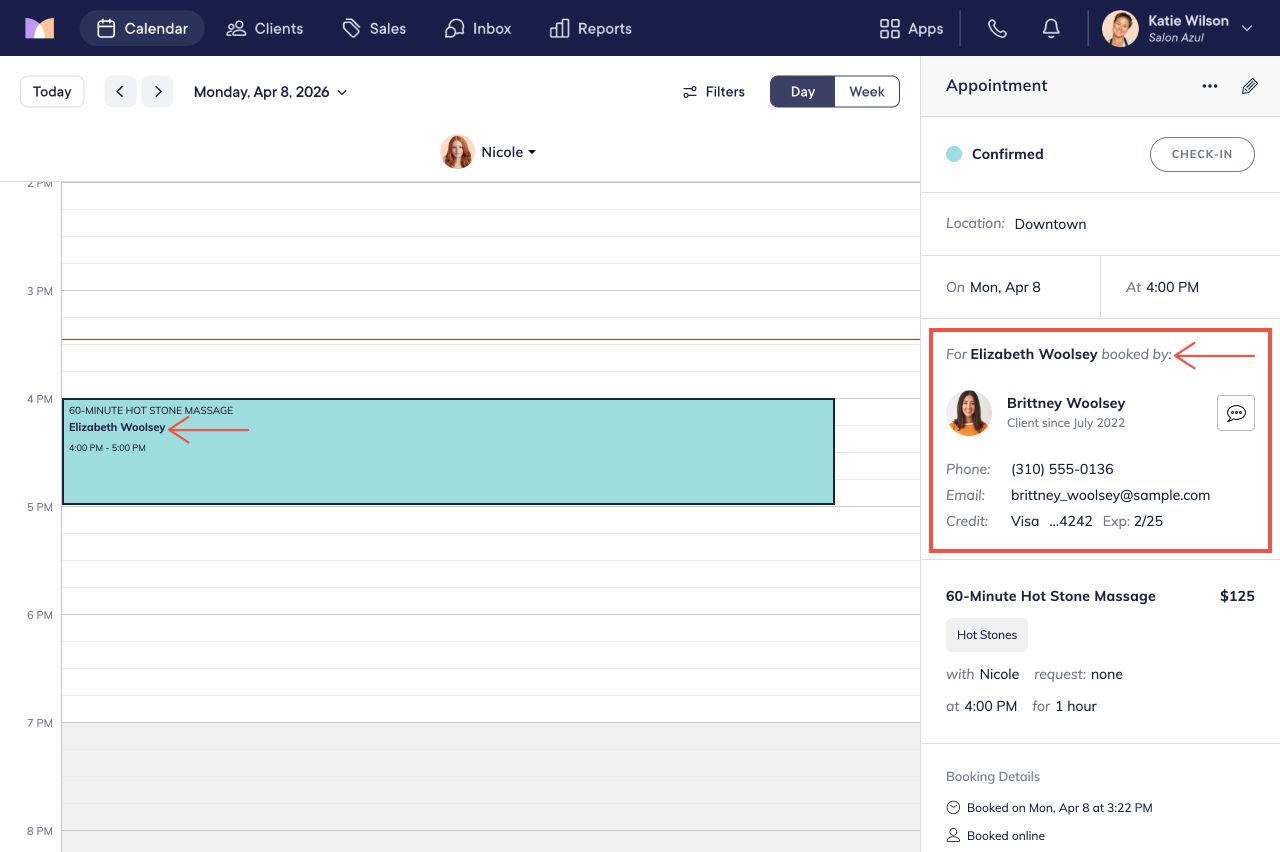Click the phone icon in top bar
This screenshot has height=852, width=1280.
click(997, 28)
